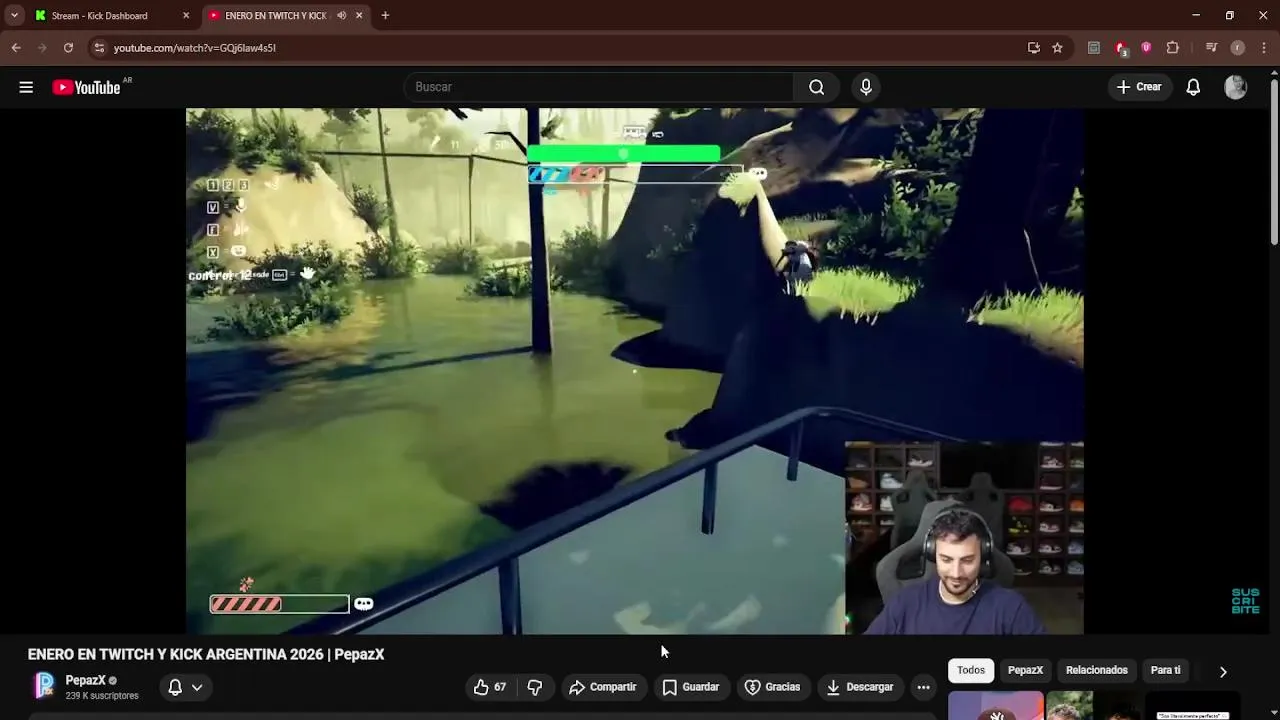Image resolution: width=1280 pixels, height=720 pixels.
Task: Go to the YouTube home logo
Action: click(x=87, y=87)
